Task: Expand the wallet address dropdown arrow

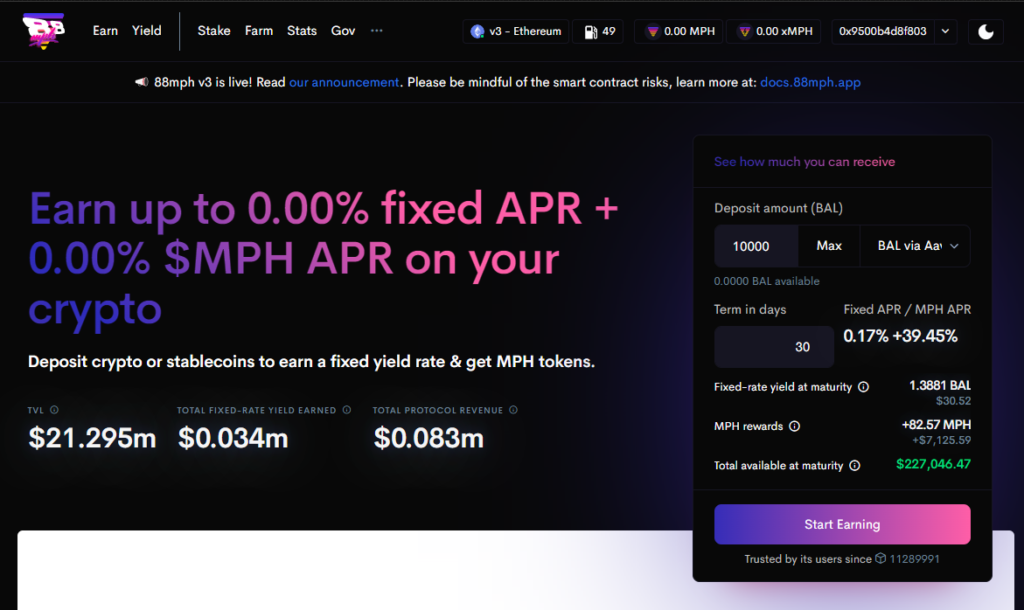Action: pyautogui.click(x=945, y=31)
